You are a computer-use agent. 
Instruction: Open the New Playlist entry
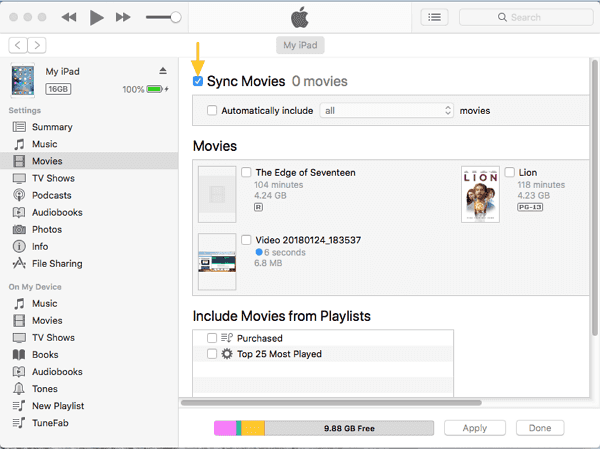click(x=58, y=406)
